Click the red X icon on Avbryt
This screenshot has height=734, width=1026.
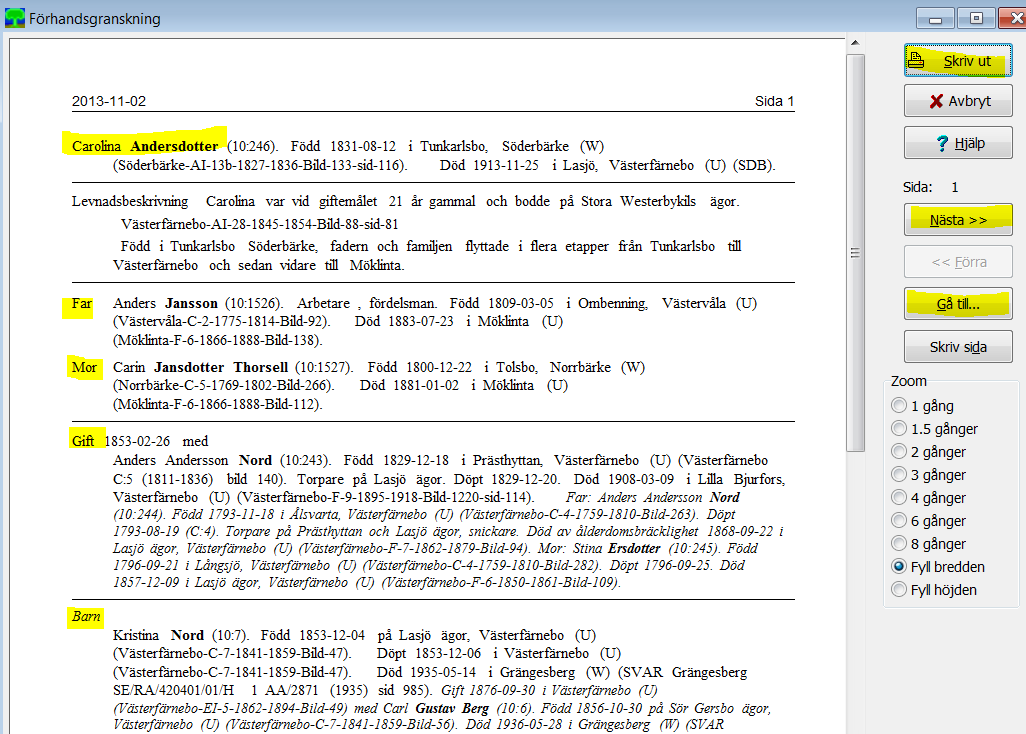coord(936,101)
